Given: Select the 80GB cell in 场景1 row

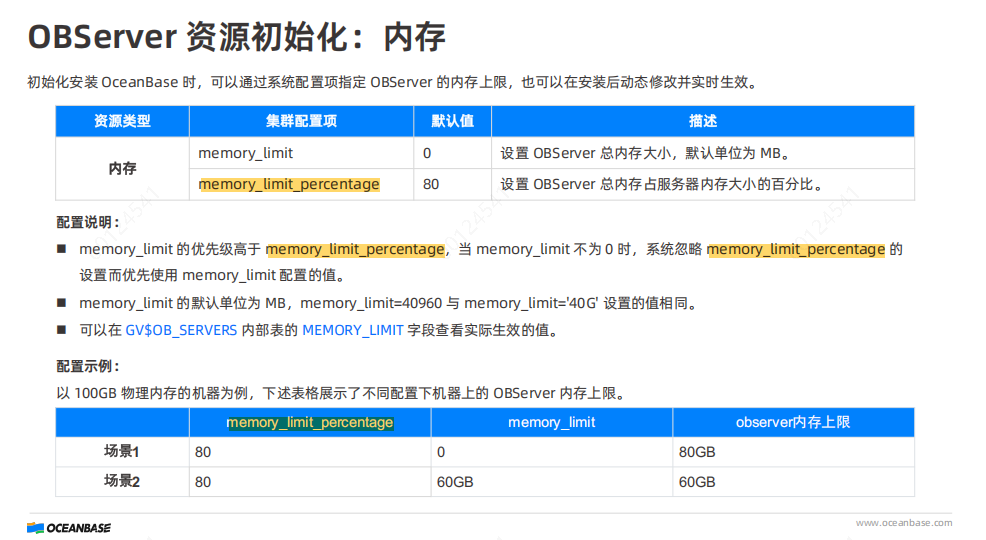Looking at the screenshot, I should [697, 452].
